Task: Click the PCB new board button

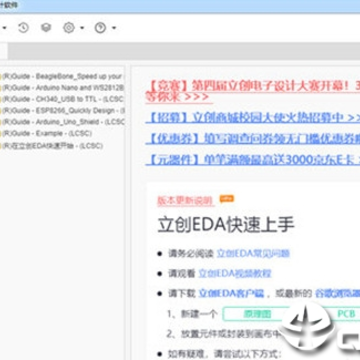Action: click(345, 314)
